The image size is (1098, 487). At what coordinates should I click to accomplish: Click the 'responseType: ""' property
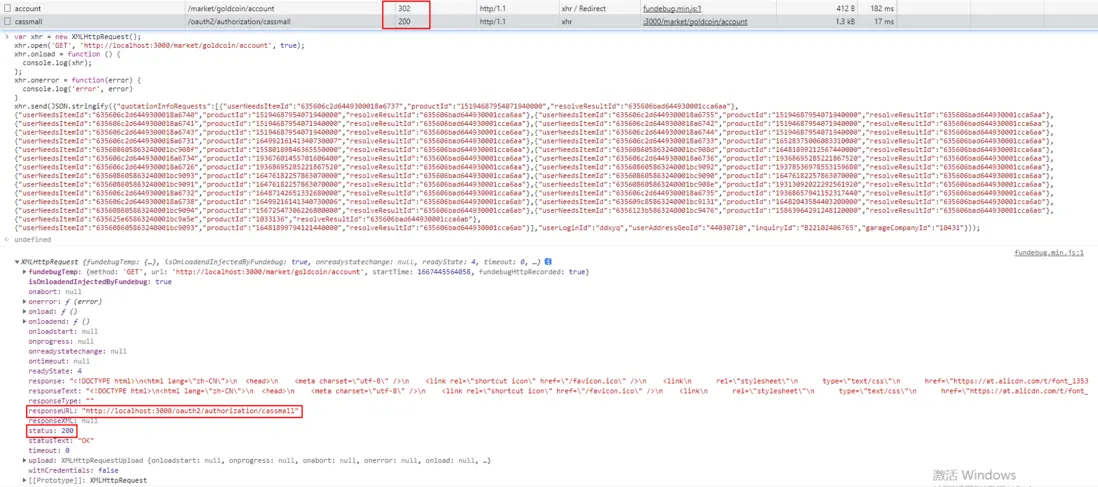click(x=60, y=400)
